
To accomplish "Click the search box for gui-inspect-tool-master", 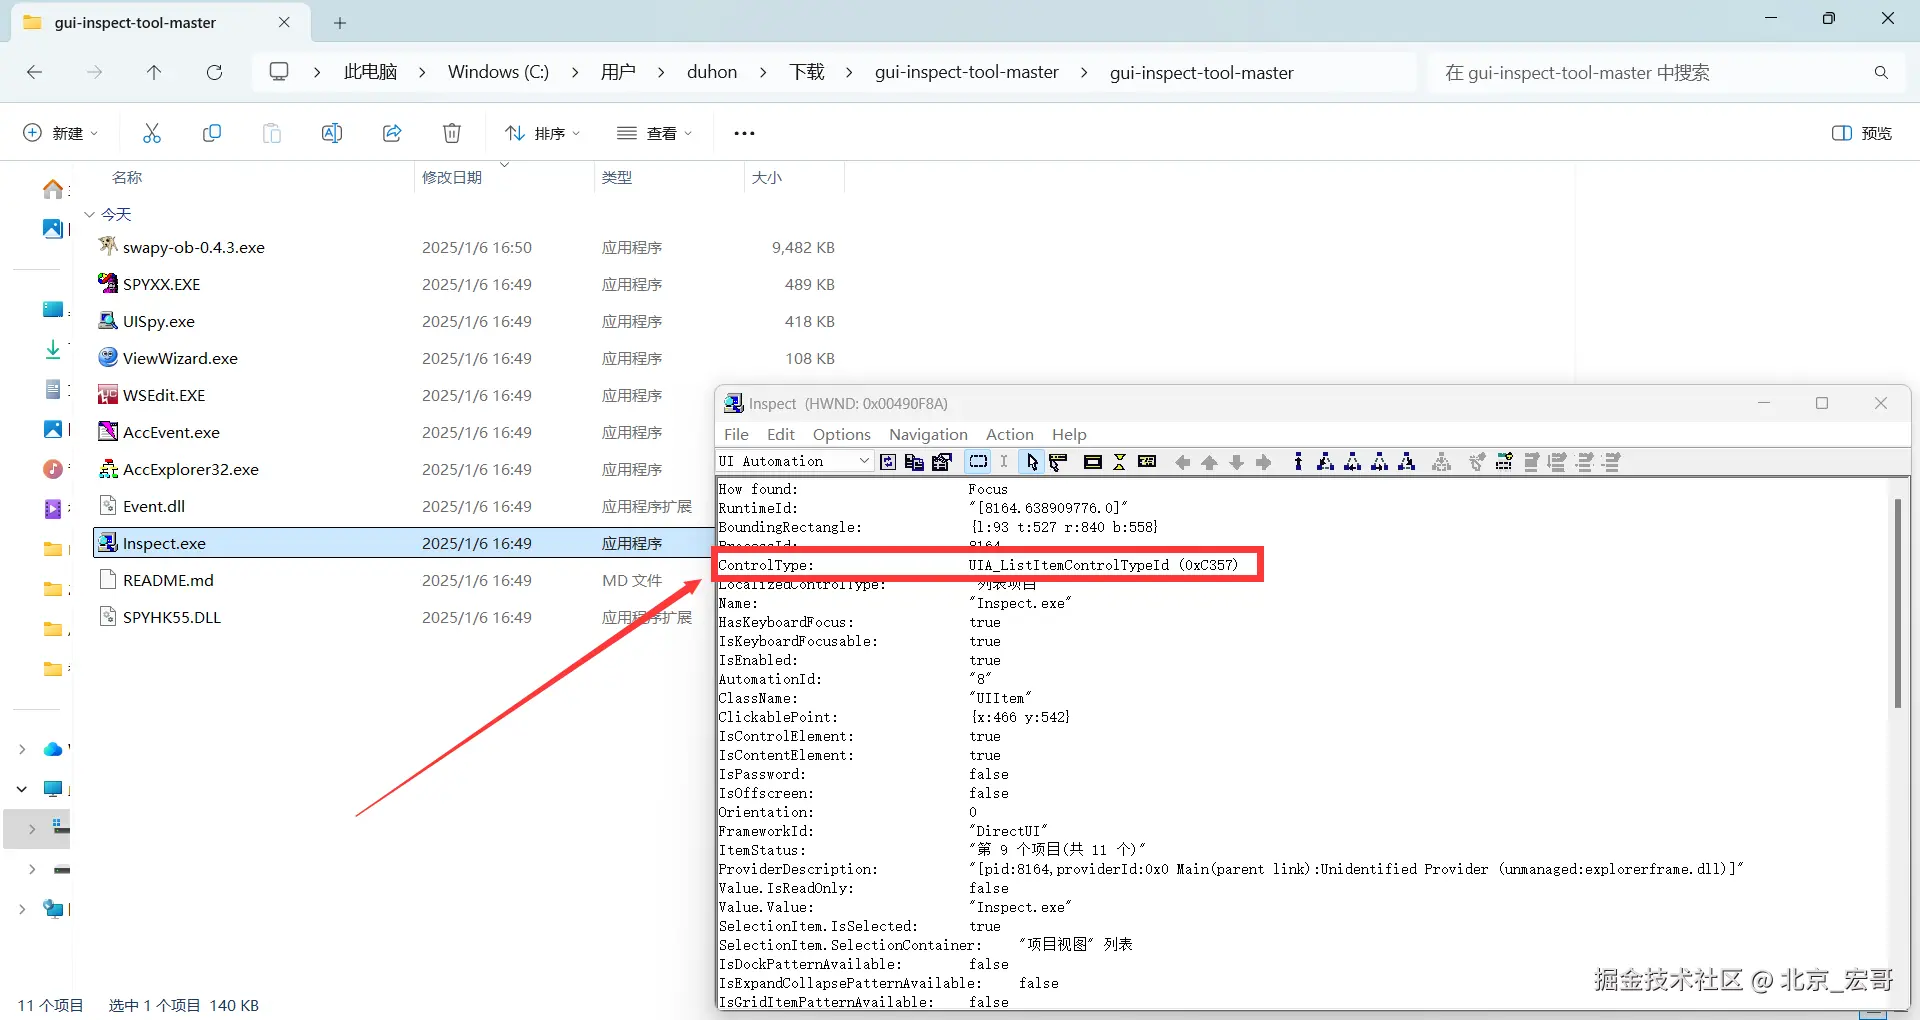I will coord(1666,72).
